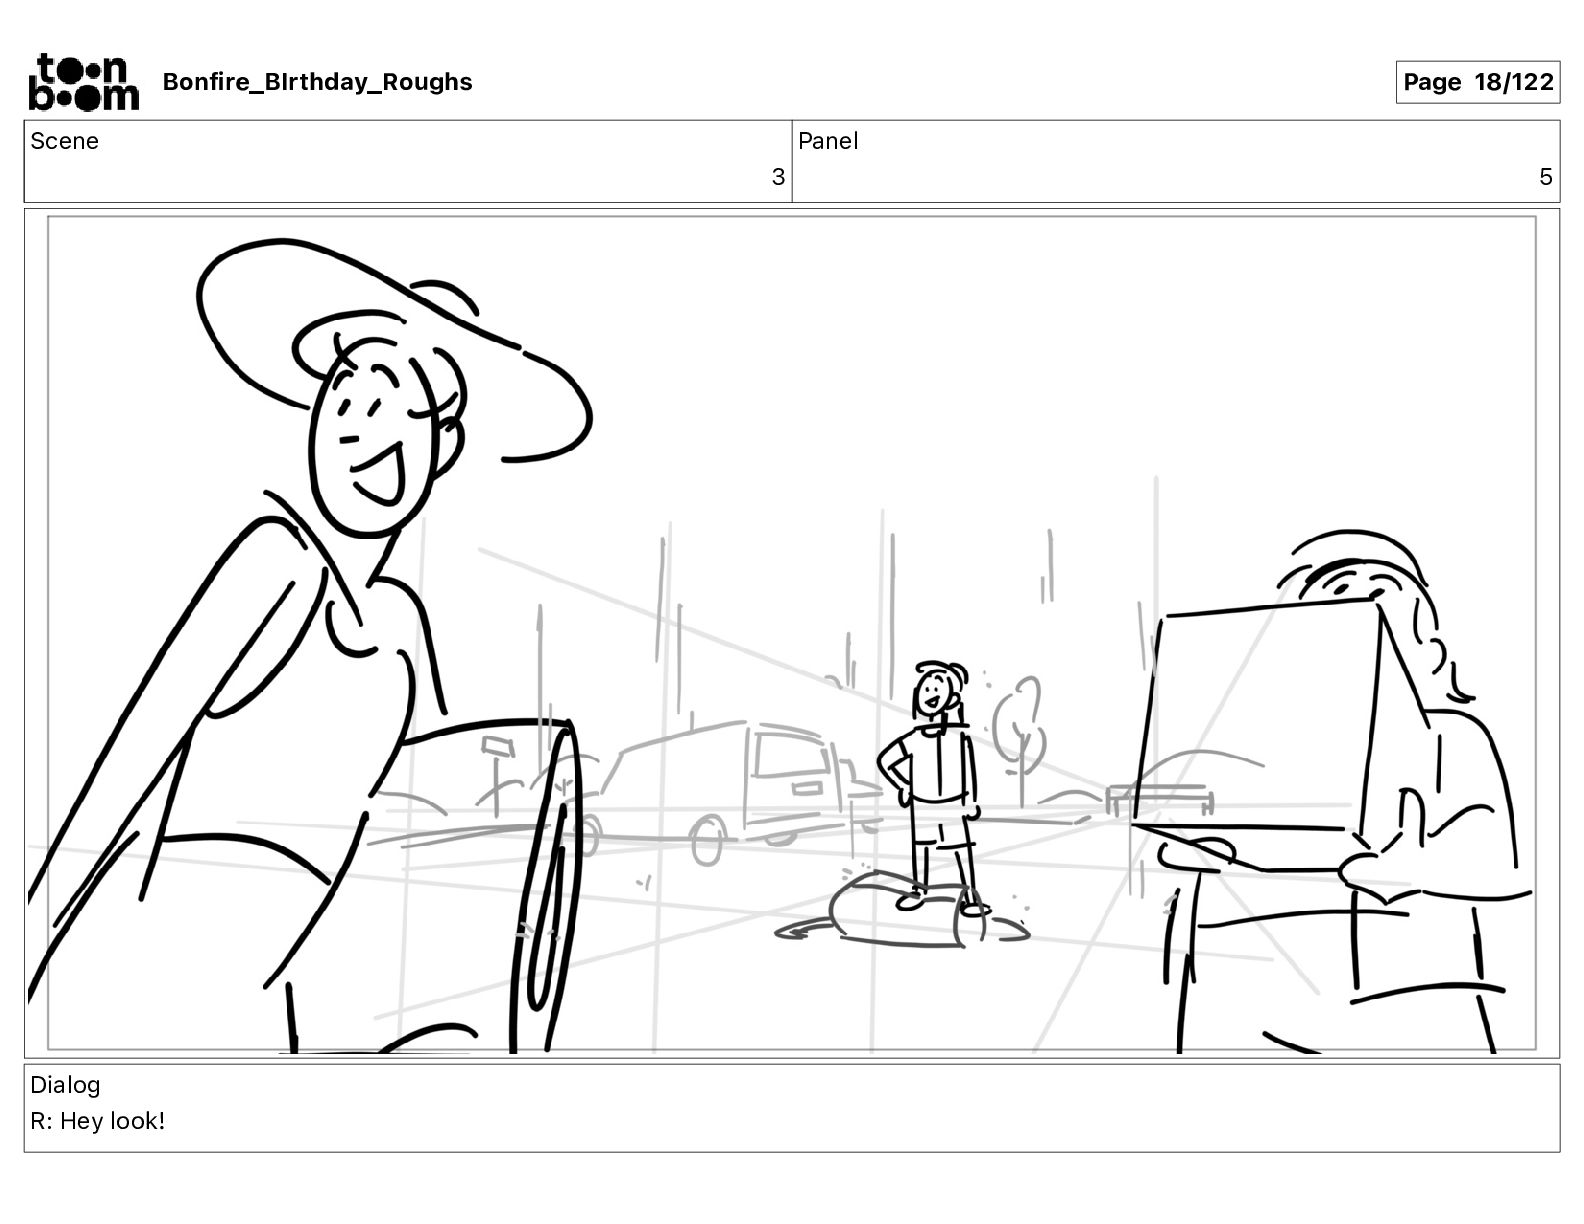
Task: Select the title "Bonfire_BIrthday_Roughs"
Action: pyautogui.click(x=317, y=82)
